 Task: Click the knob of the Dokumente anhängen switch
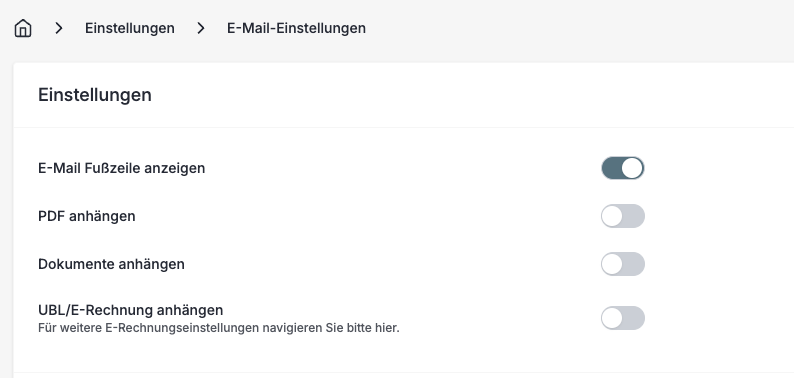pos(612,264)
